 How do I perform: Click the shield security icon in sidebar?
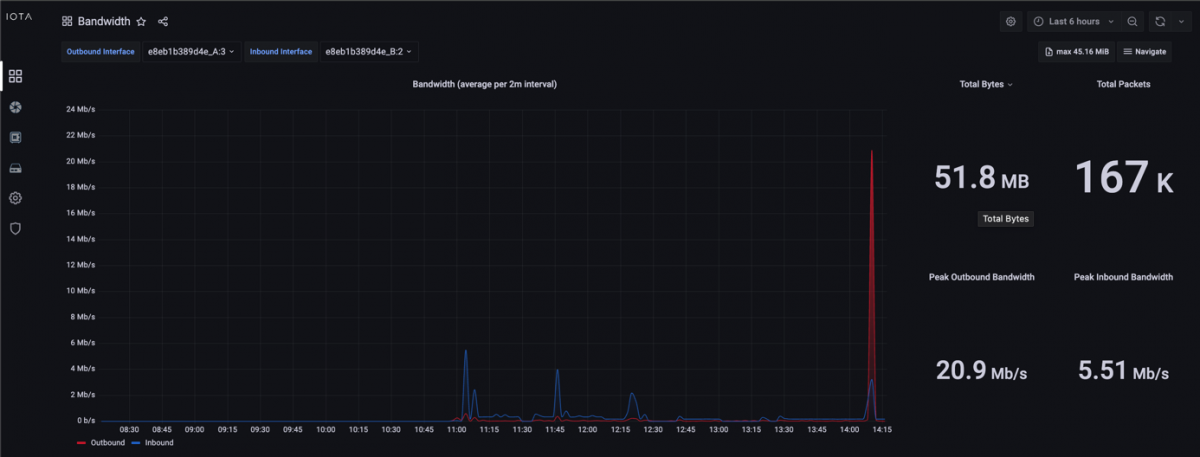pyautogui.click(x=15, y=229)
